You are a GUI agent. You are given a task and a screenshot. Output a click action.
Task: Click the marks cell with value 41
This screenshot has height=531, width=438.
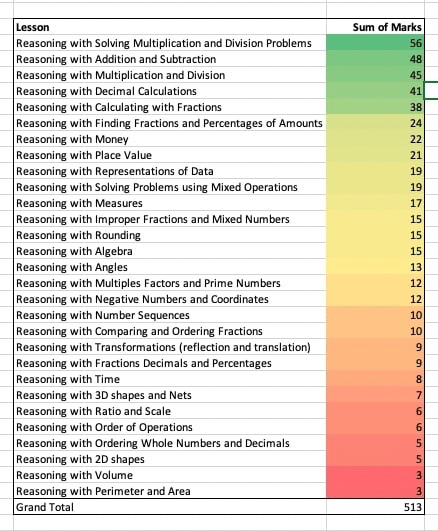375,91
